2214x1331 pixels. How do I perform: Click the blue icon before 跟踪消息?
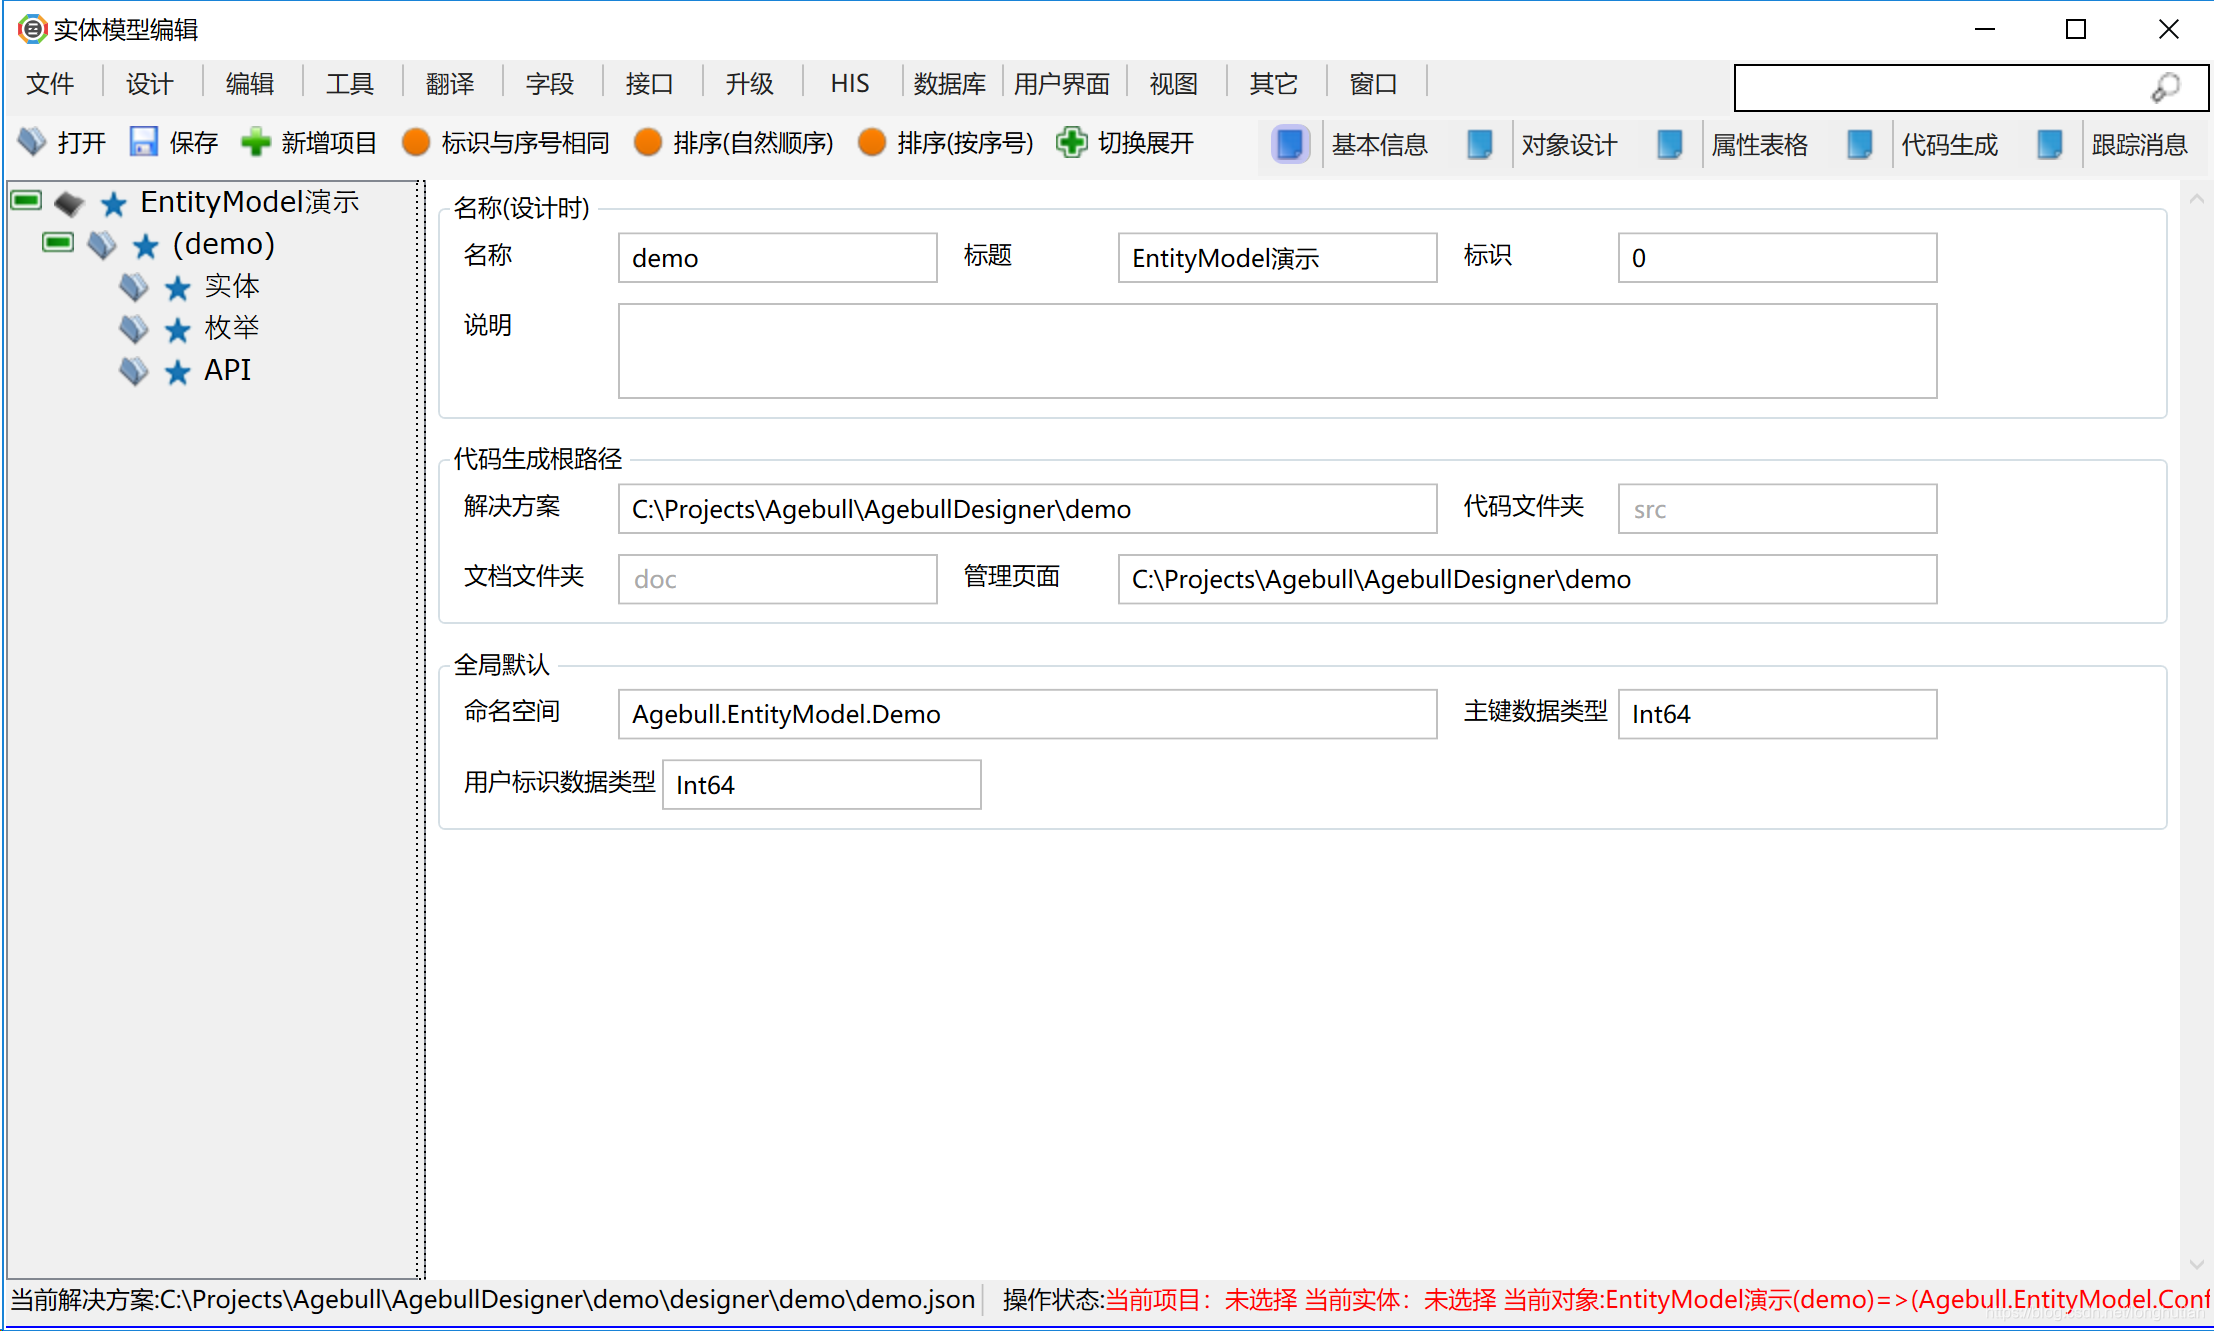[2050, 144]
